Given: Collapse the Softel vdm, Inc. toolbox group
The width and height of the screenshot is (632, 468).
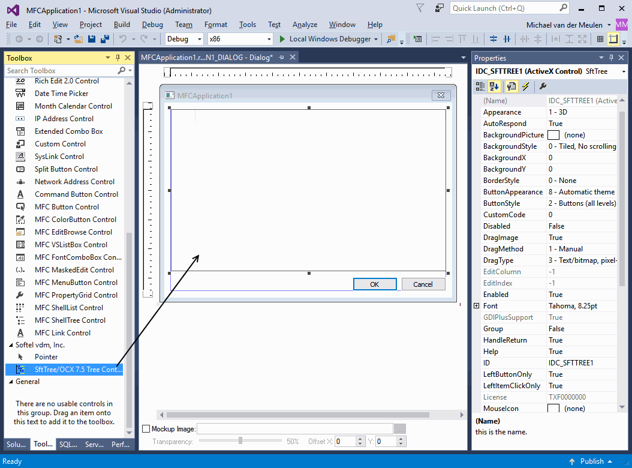Looking at the screenshot, I should point(11,345).
